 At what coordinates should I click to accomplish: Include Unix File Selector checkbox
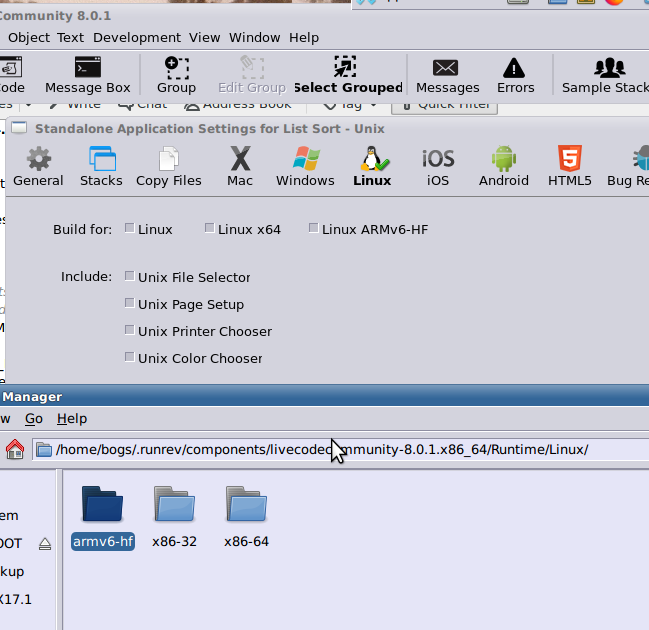click(130, 277)
